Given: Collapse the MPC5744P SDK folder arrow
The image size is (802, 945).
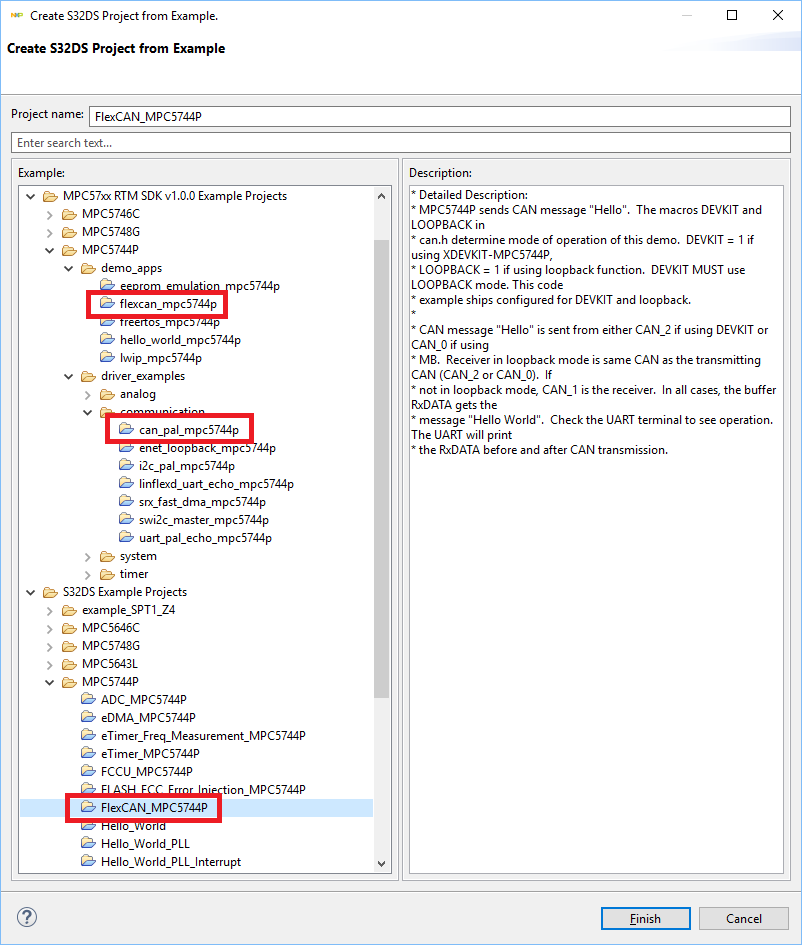Looking at the screenshot, I should click(x=49, y=251).
